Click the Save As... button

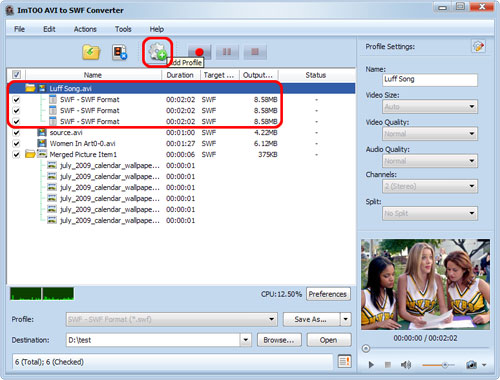tap(311, 319)
